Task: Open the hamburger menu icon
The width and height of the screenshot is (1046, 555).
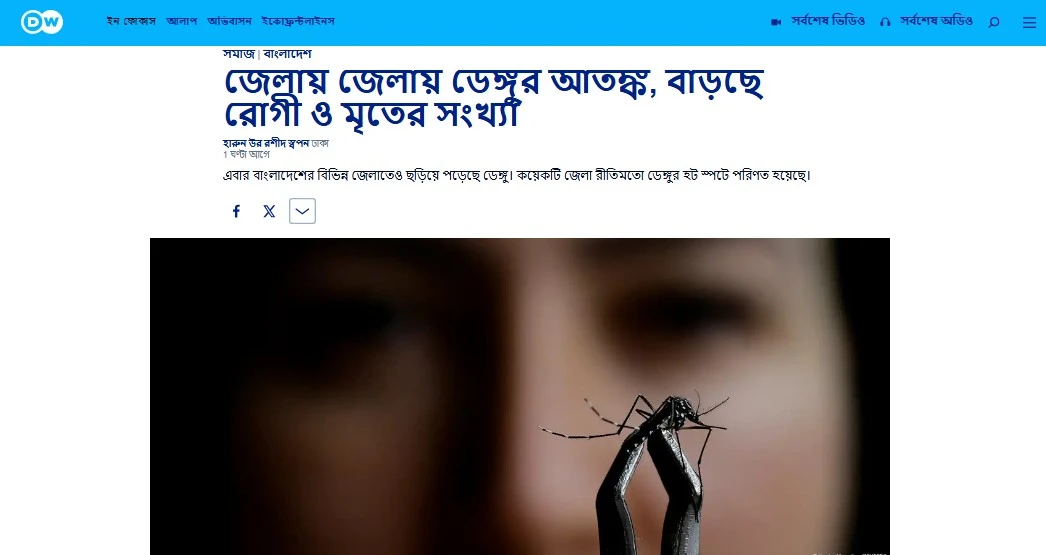Action: pos(1029,22)
